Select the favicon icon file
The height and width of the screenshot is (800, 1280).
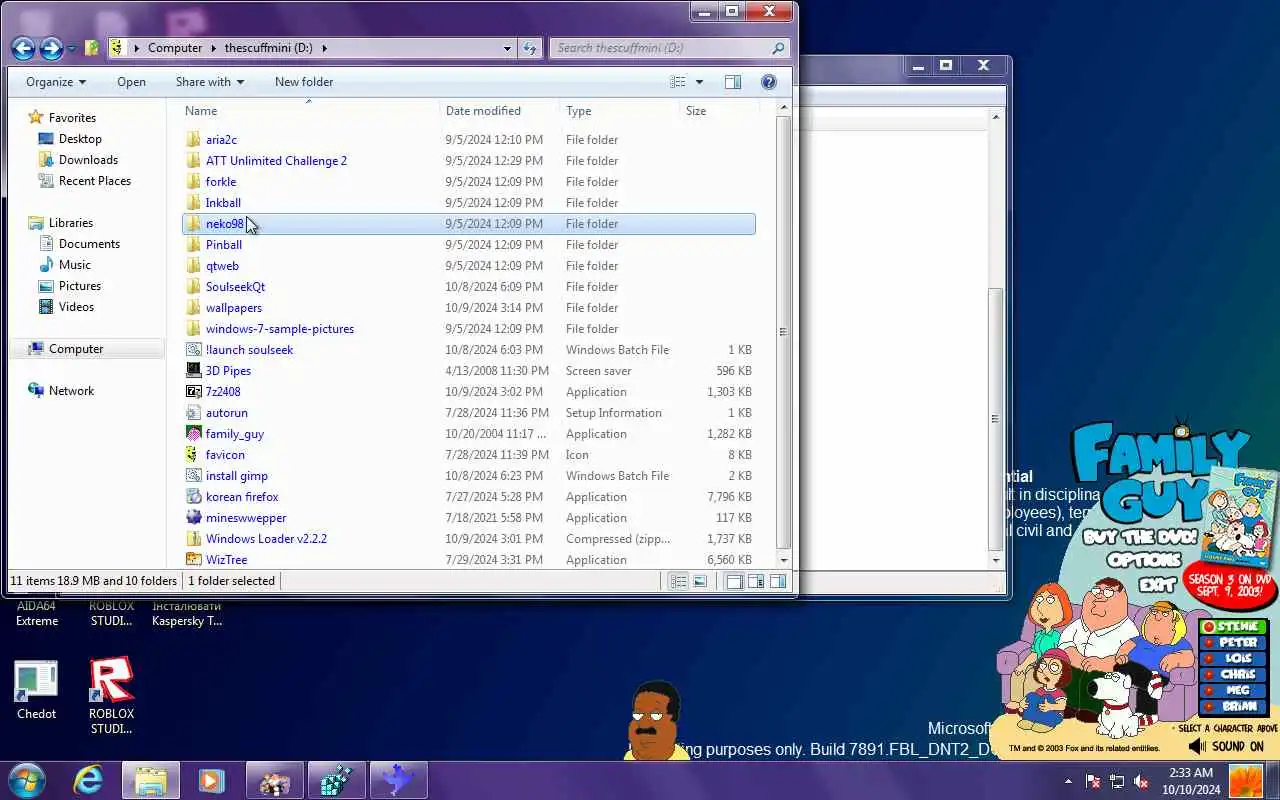point(194,455)
